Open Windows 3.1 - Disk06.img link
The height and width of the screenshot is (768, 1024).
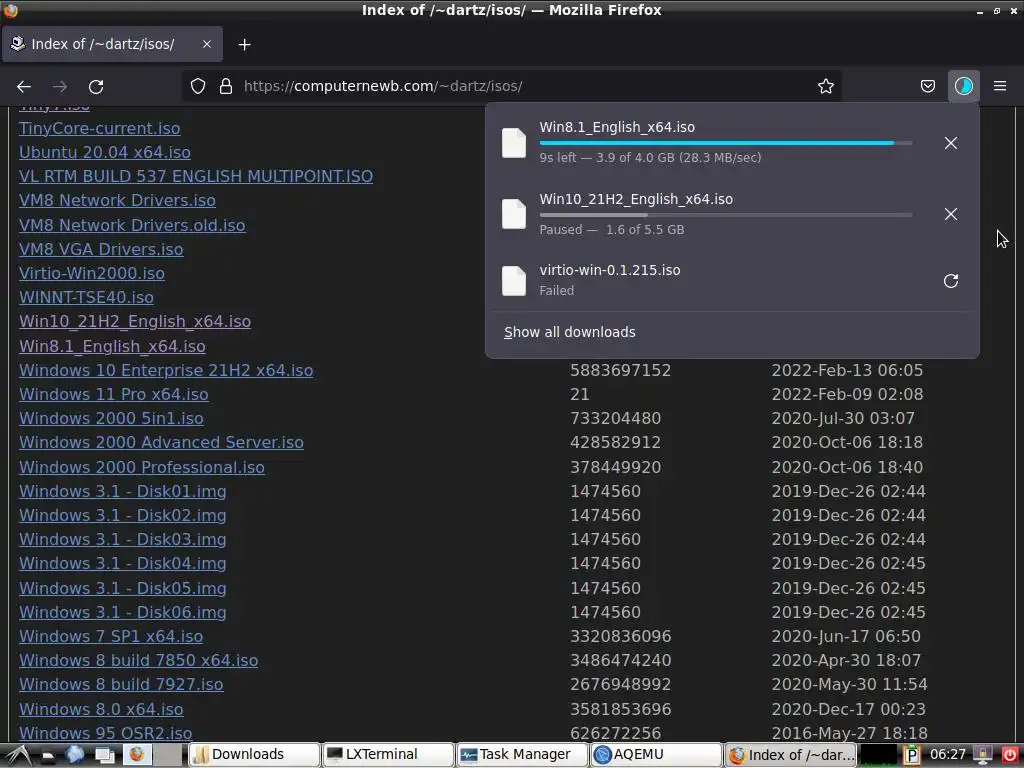(x=123, y=613)
